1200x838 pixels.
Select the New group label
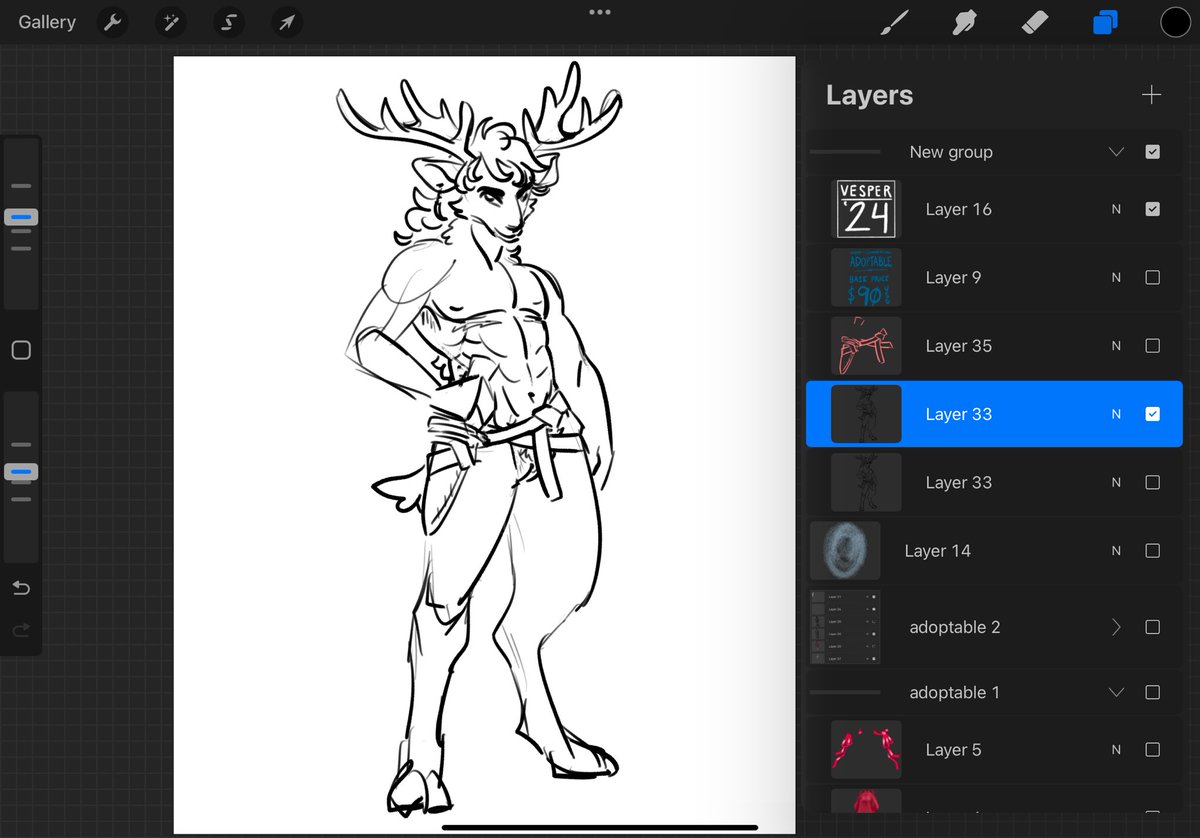click(x=951, y=152)
